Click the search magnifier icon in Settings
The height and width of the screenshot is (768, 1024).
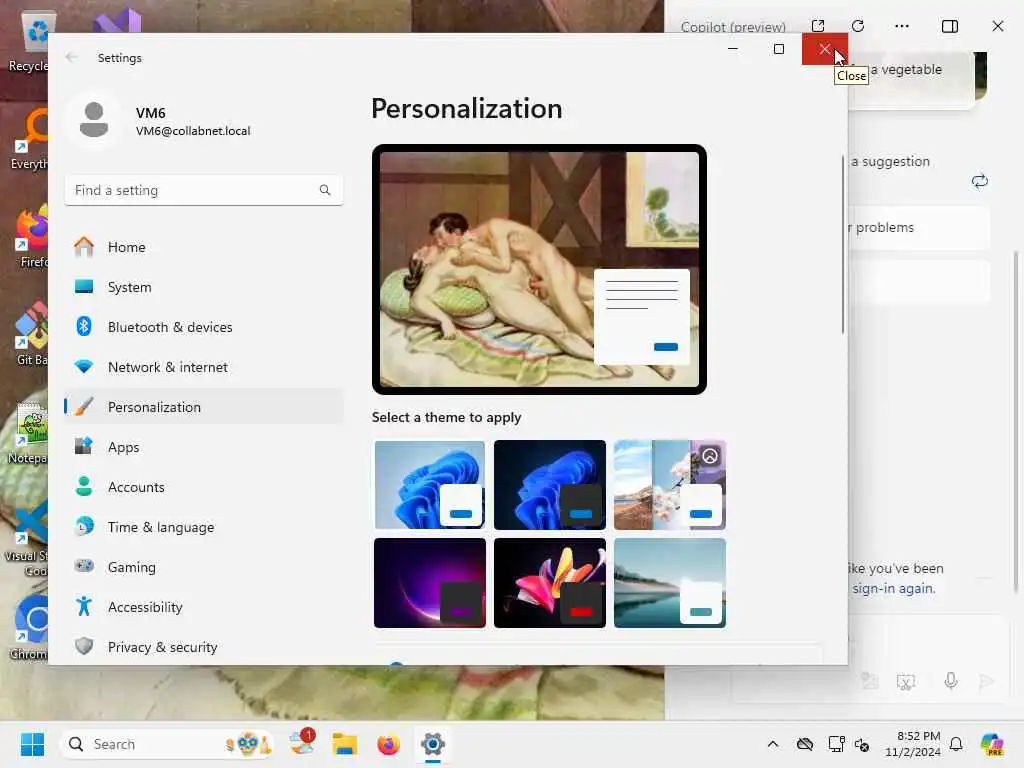click(325, 190)
